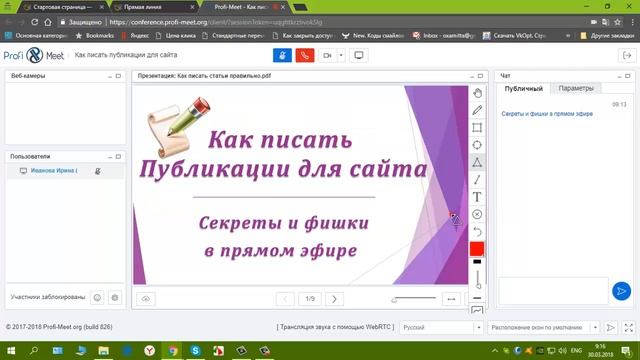Screen dimensions: 640x360
Task: Open the Русский language dropdown
Action: 442,327
